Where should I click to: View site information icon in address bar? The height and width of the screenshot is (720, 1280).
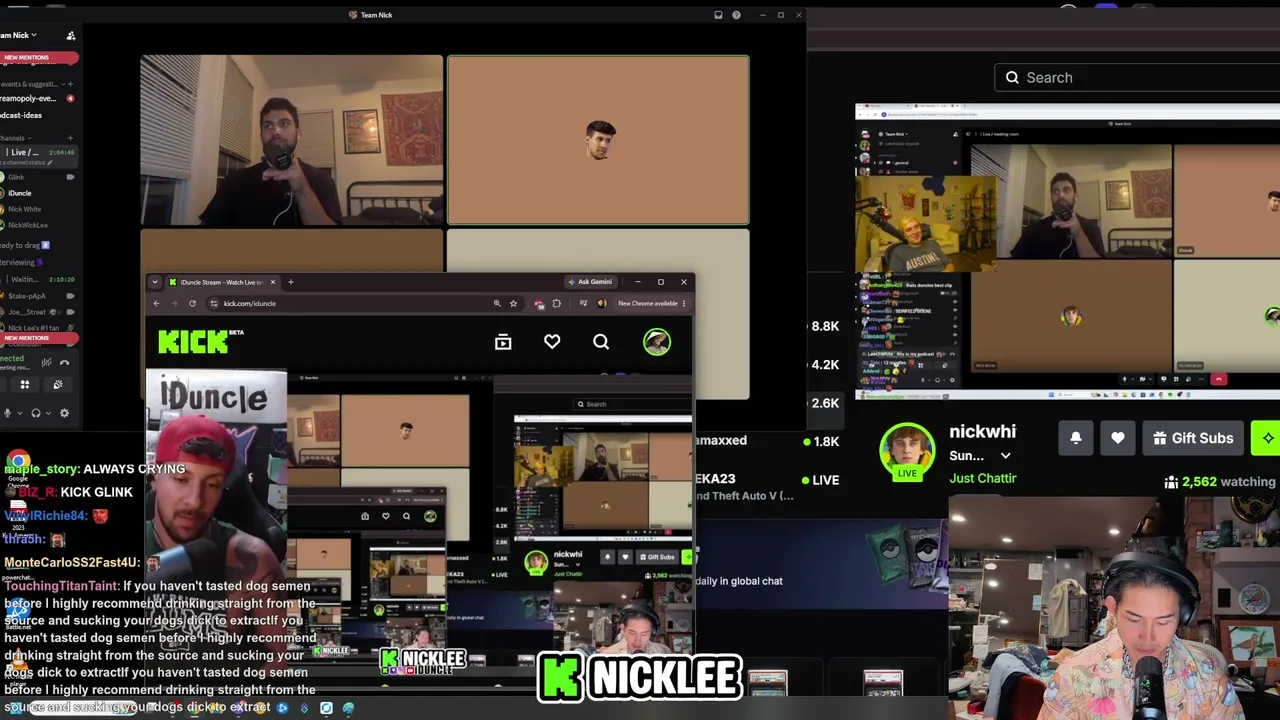213,303
